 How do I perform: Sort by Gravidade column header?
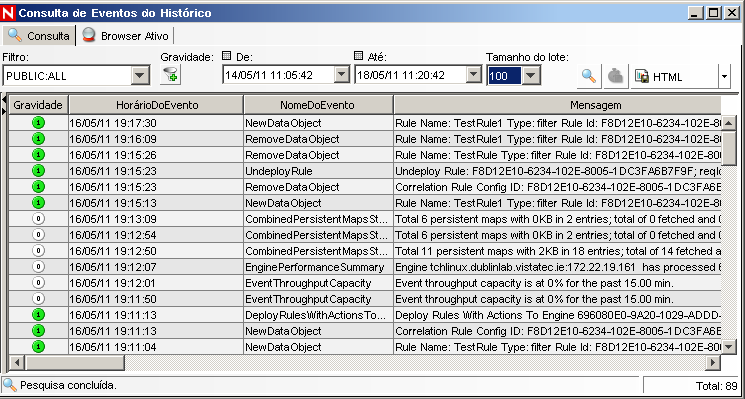click(38, 104)
